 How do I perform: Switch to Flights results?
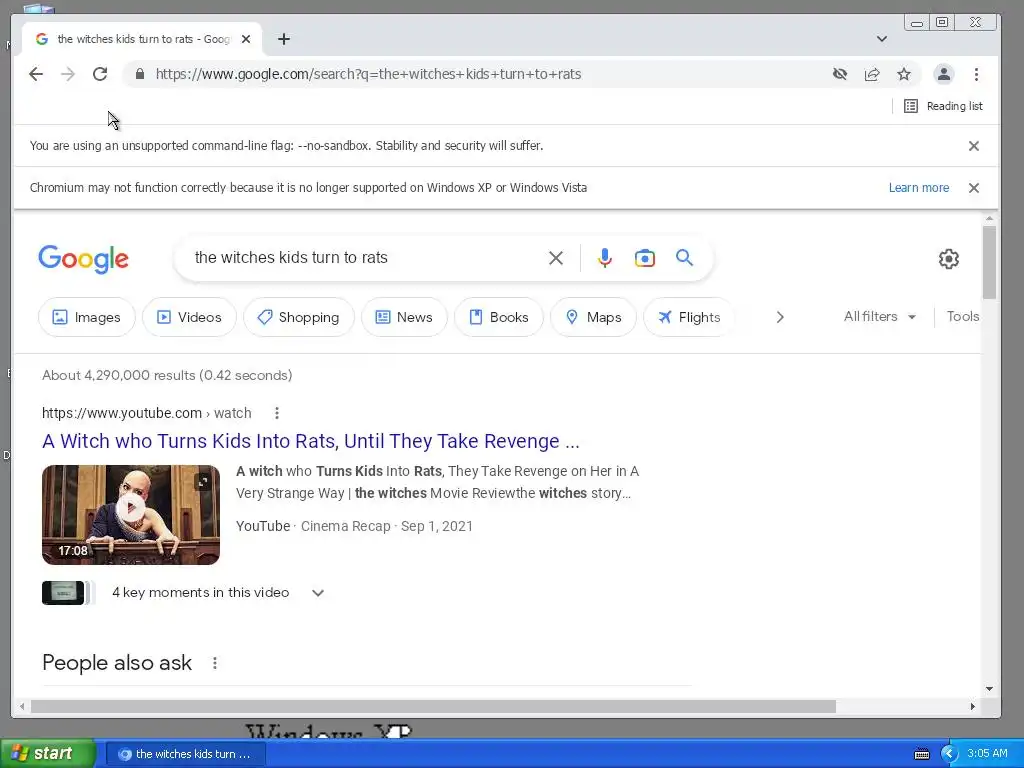click(x=689, y=317)
